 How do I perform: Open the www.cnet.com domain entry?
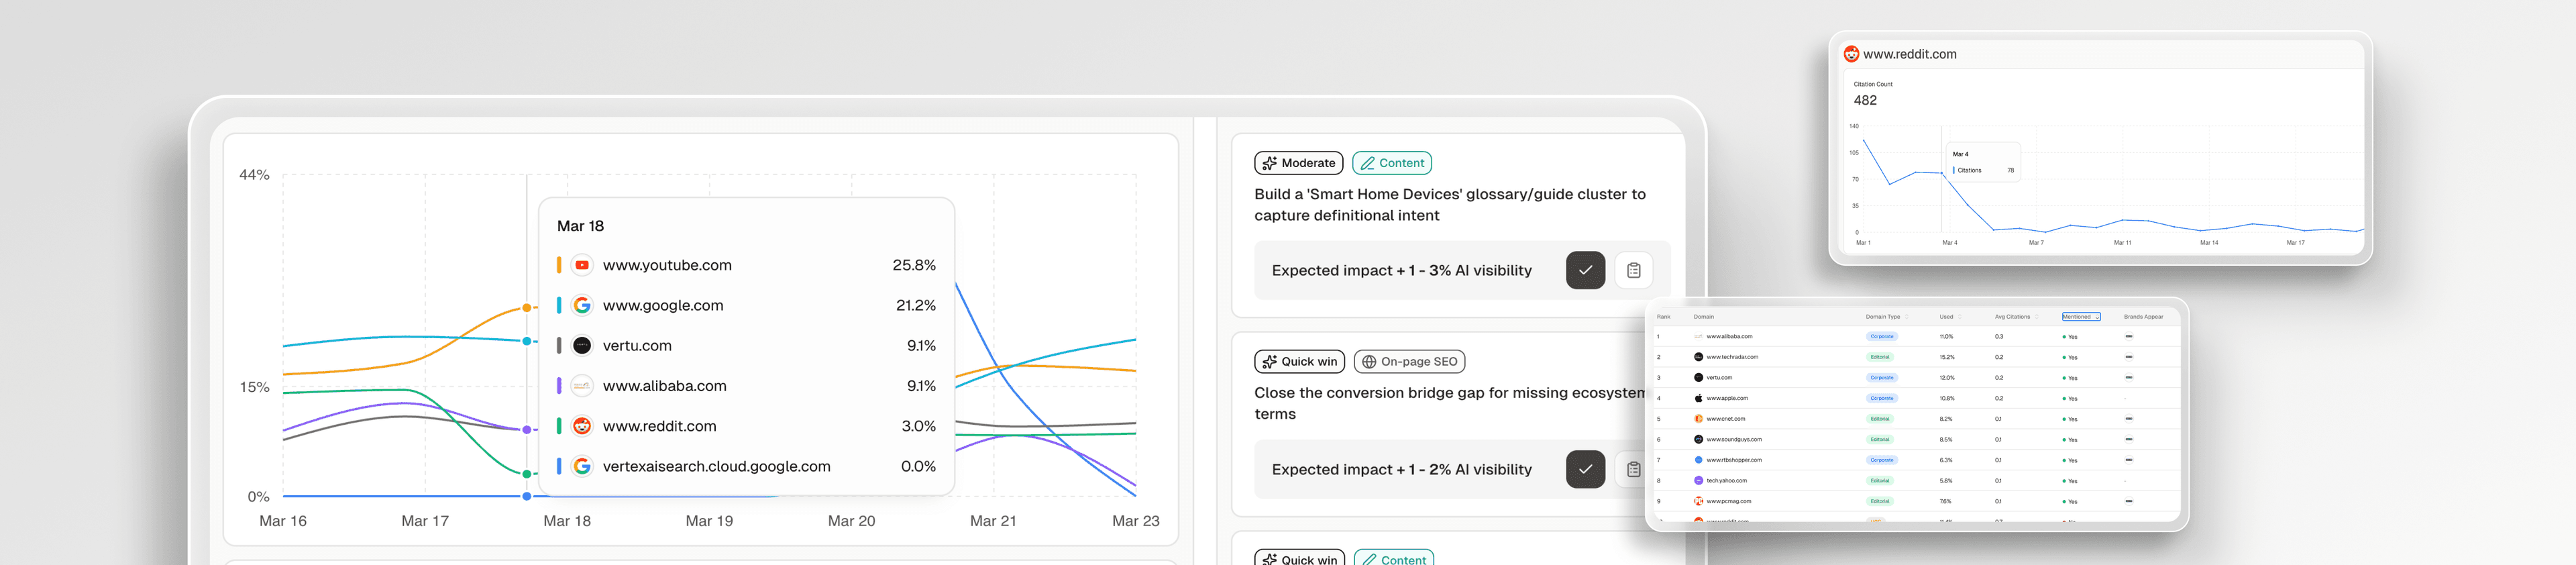coord(1725,419)
